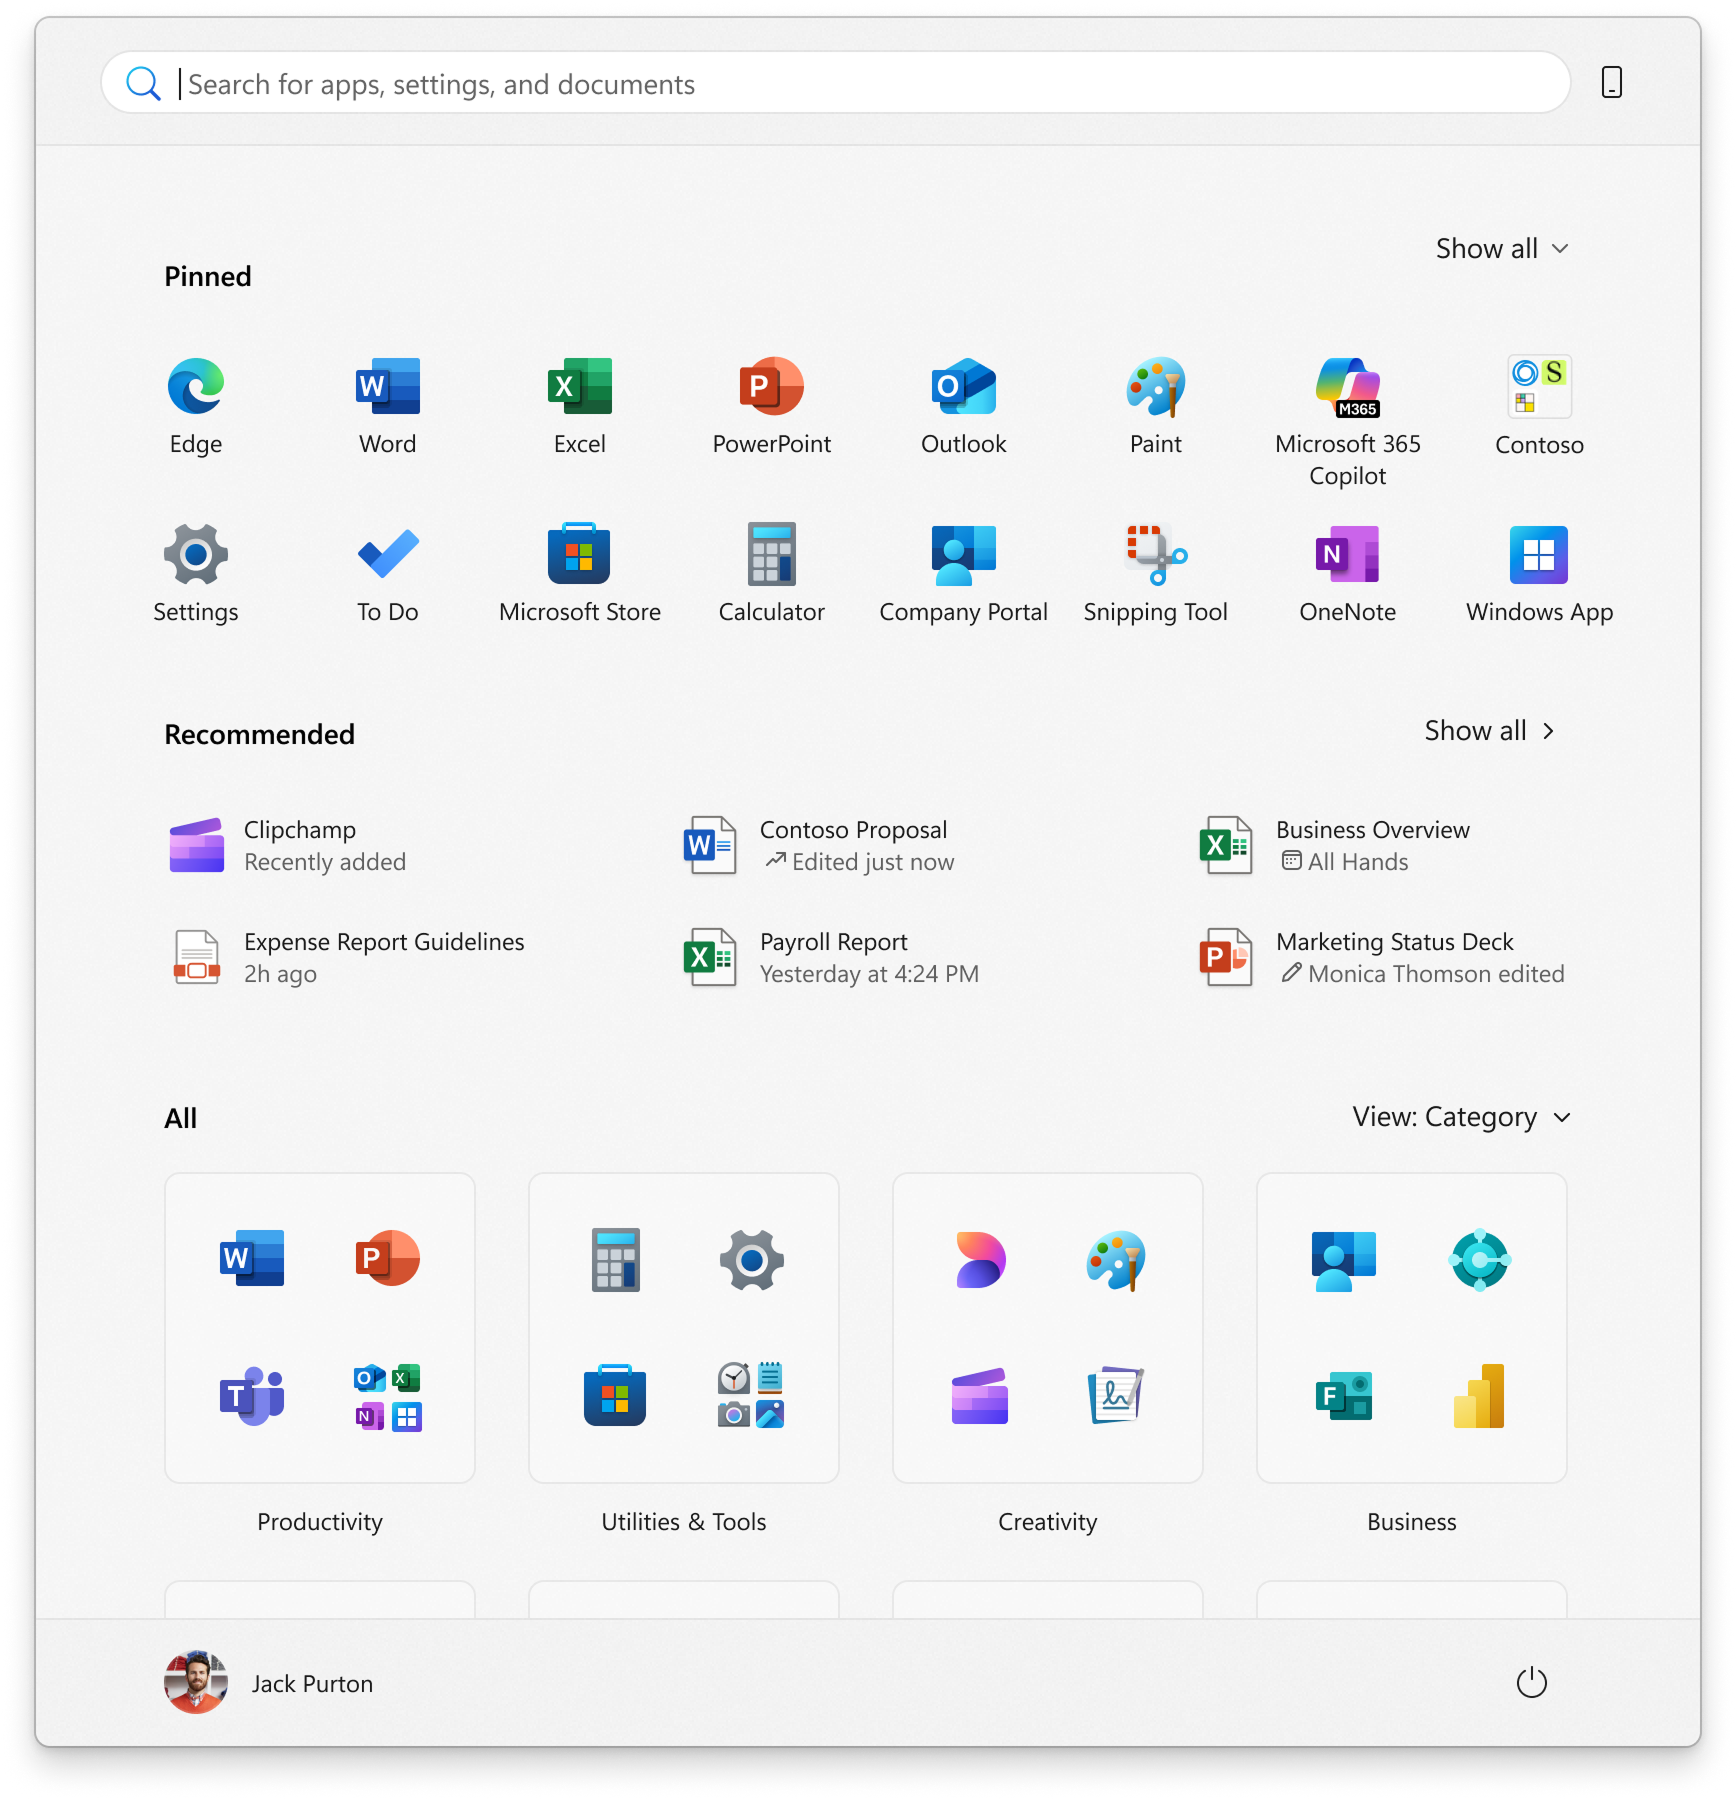Launch Paint from the Pinned row

tap(1156, 405)
